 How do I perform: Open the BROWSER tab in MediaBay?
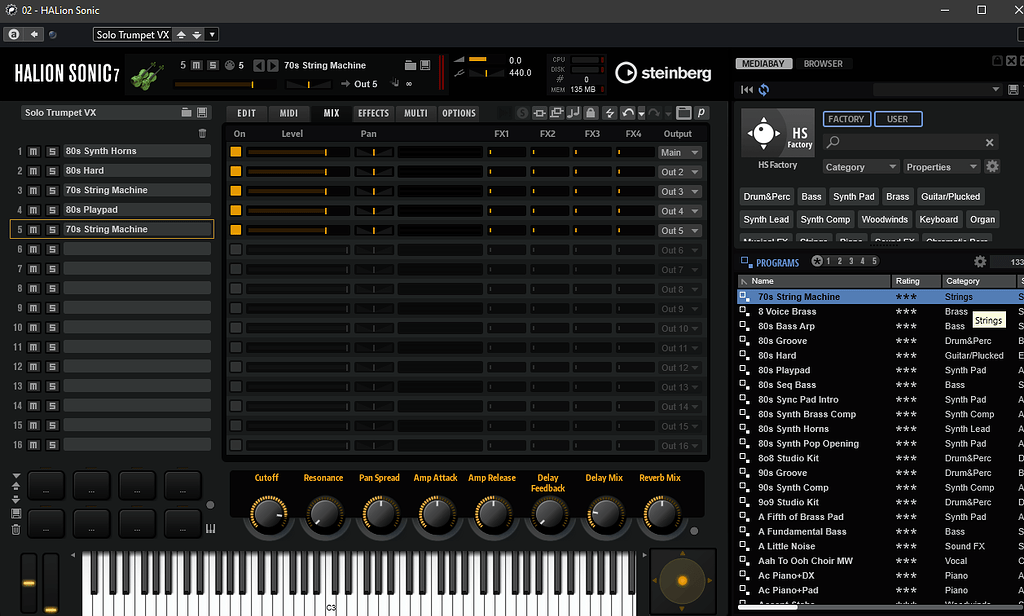823,62
